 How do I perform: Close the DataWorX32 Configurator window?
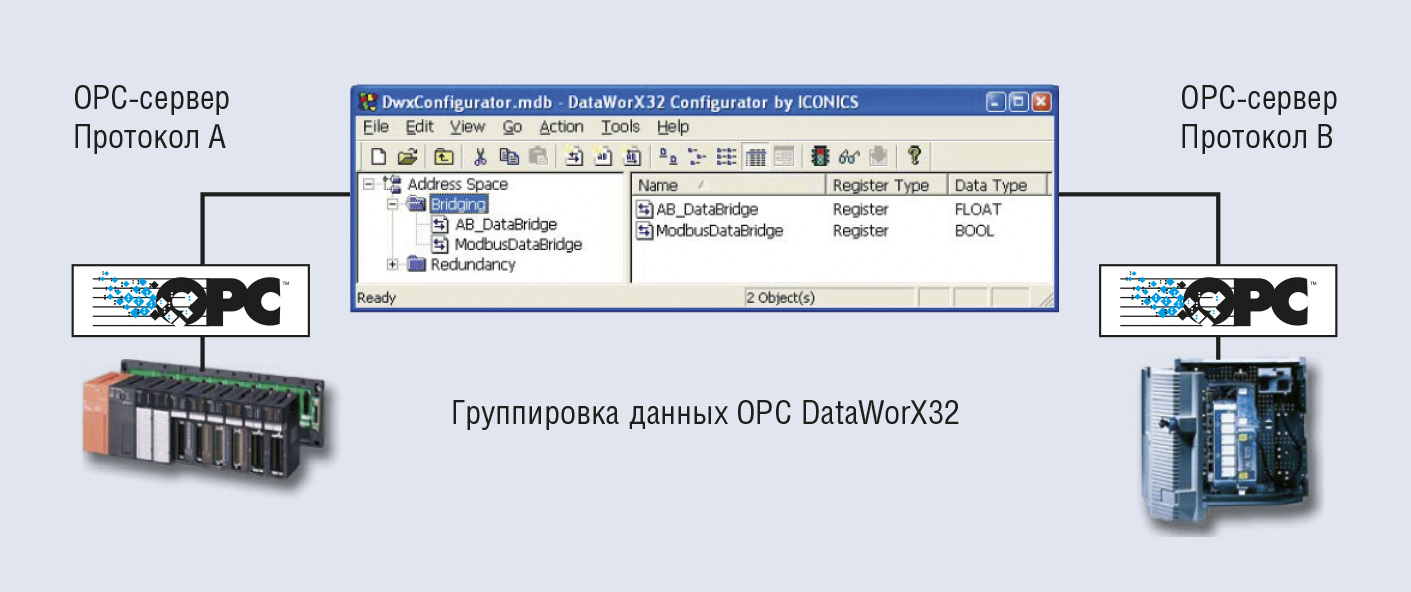(1041, 102)
